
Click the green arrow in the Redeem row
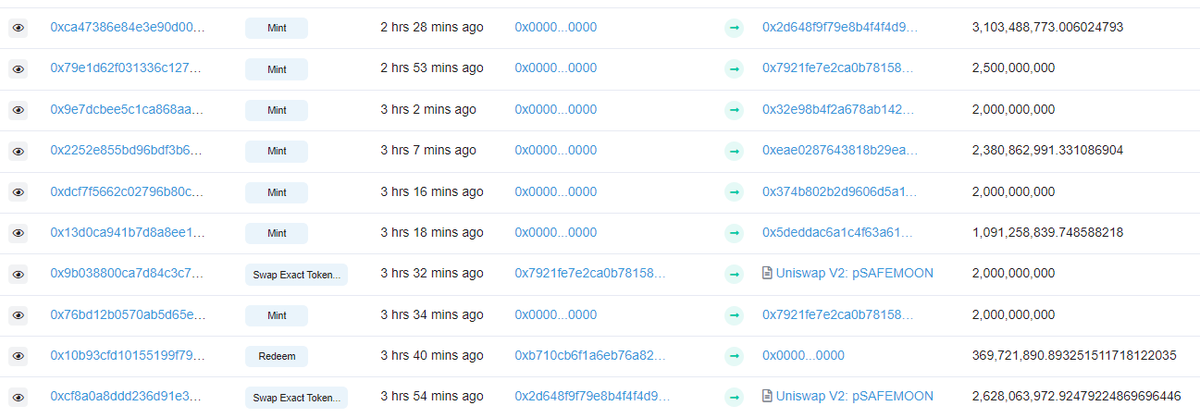(x=735, y=356)
